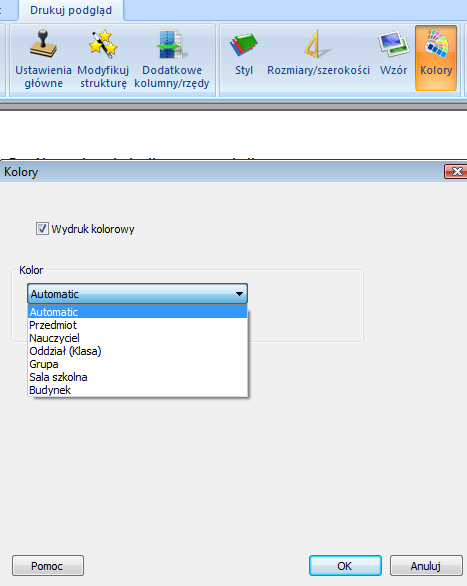Viewport: 467px width, 586px height.
Task: Toggle Wydruk kolorowy checkbox
Action: coord(42,228)
